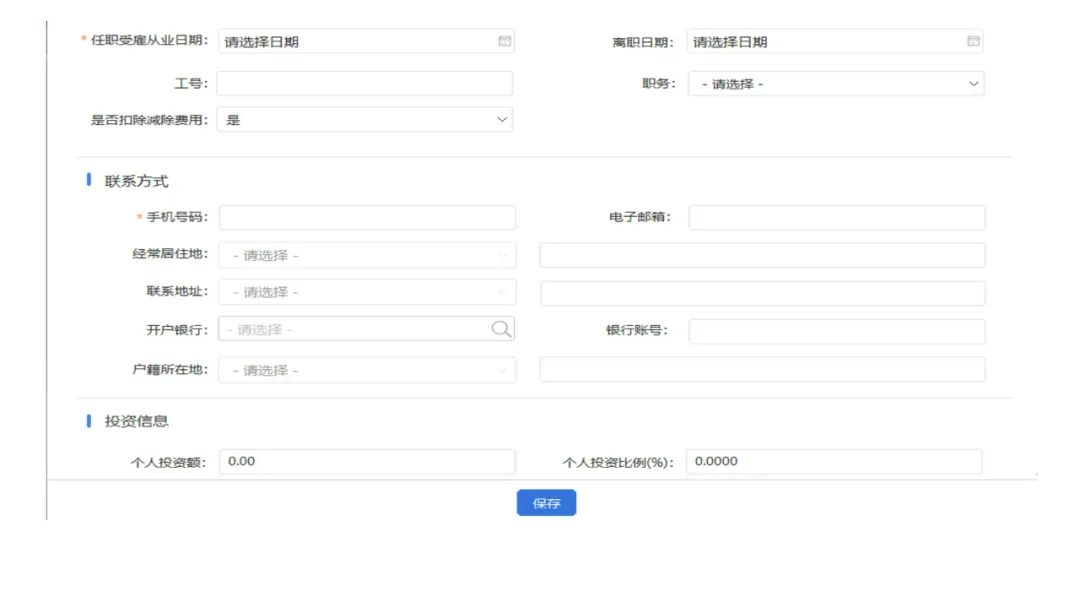
Task: Click the 联系方式 section heading
Action: coord(136,181)
